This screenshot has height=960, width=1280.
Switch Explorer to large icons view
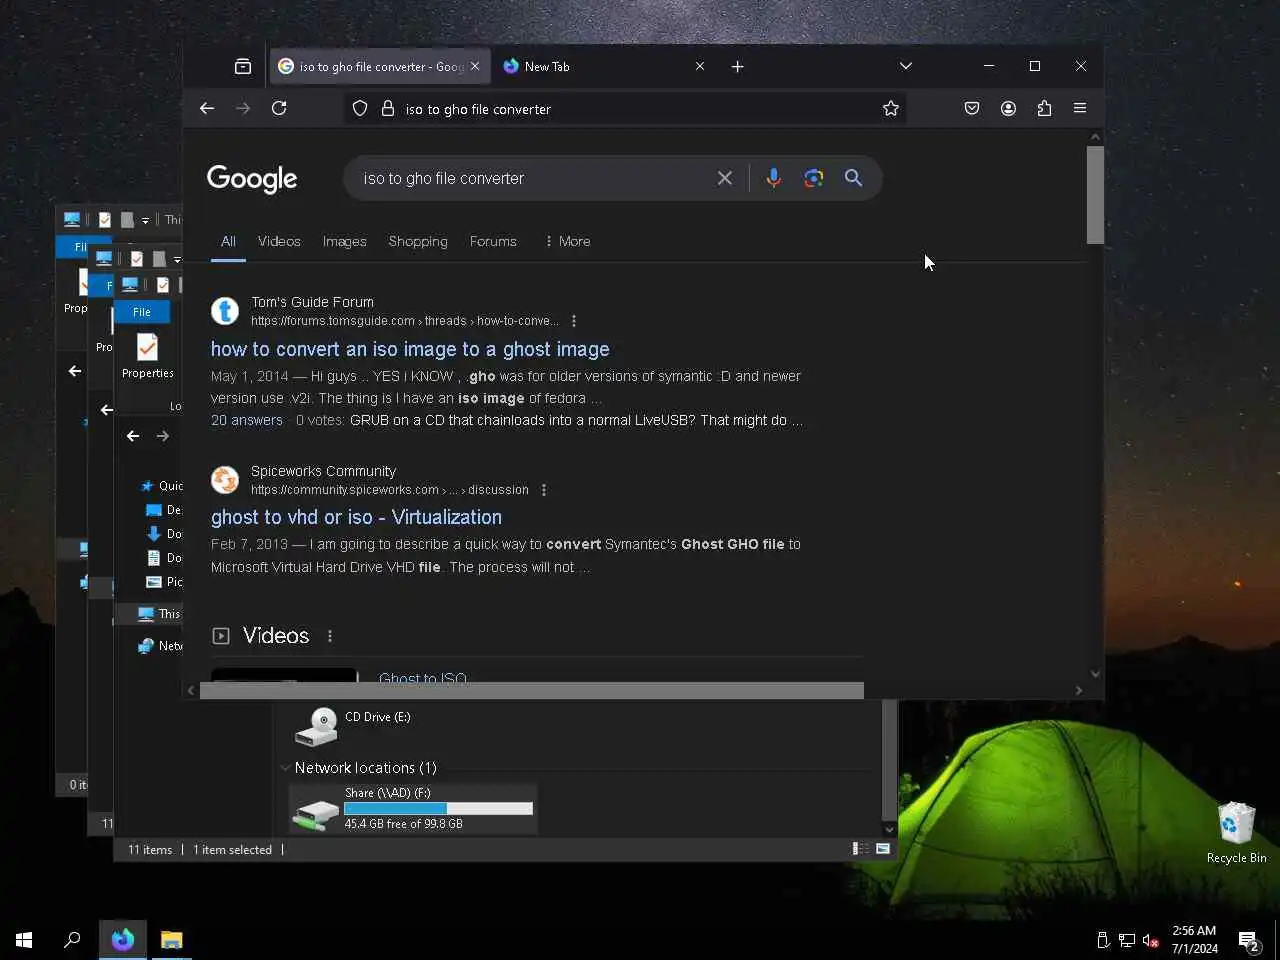(x=883, y=849)
